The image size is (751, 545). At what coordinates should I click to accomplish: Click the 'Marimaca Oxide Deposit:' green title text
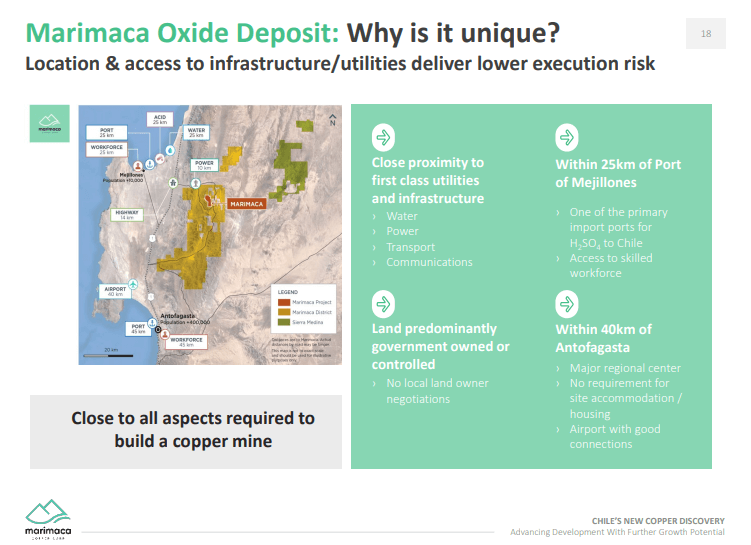click(182, 33)
